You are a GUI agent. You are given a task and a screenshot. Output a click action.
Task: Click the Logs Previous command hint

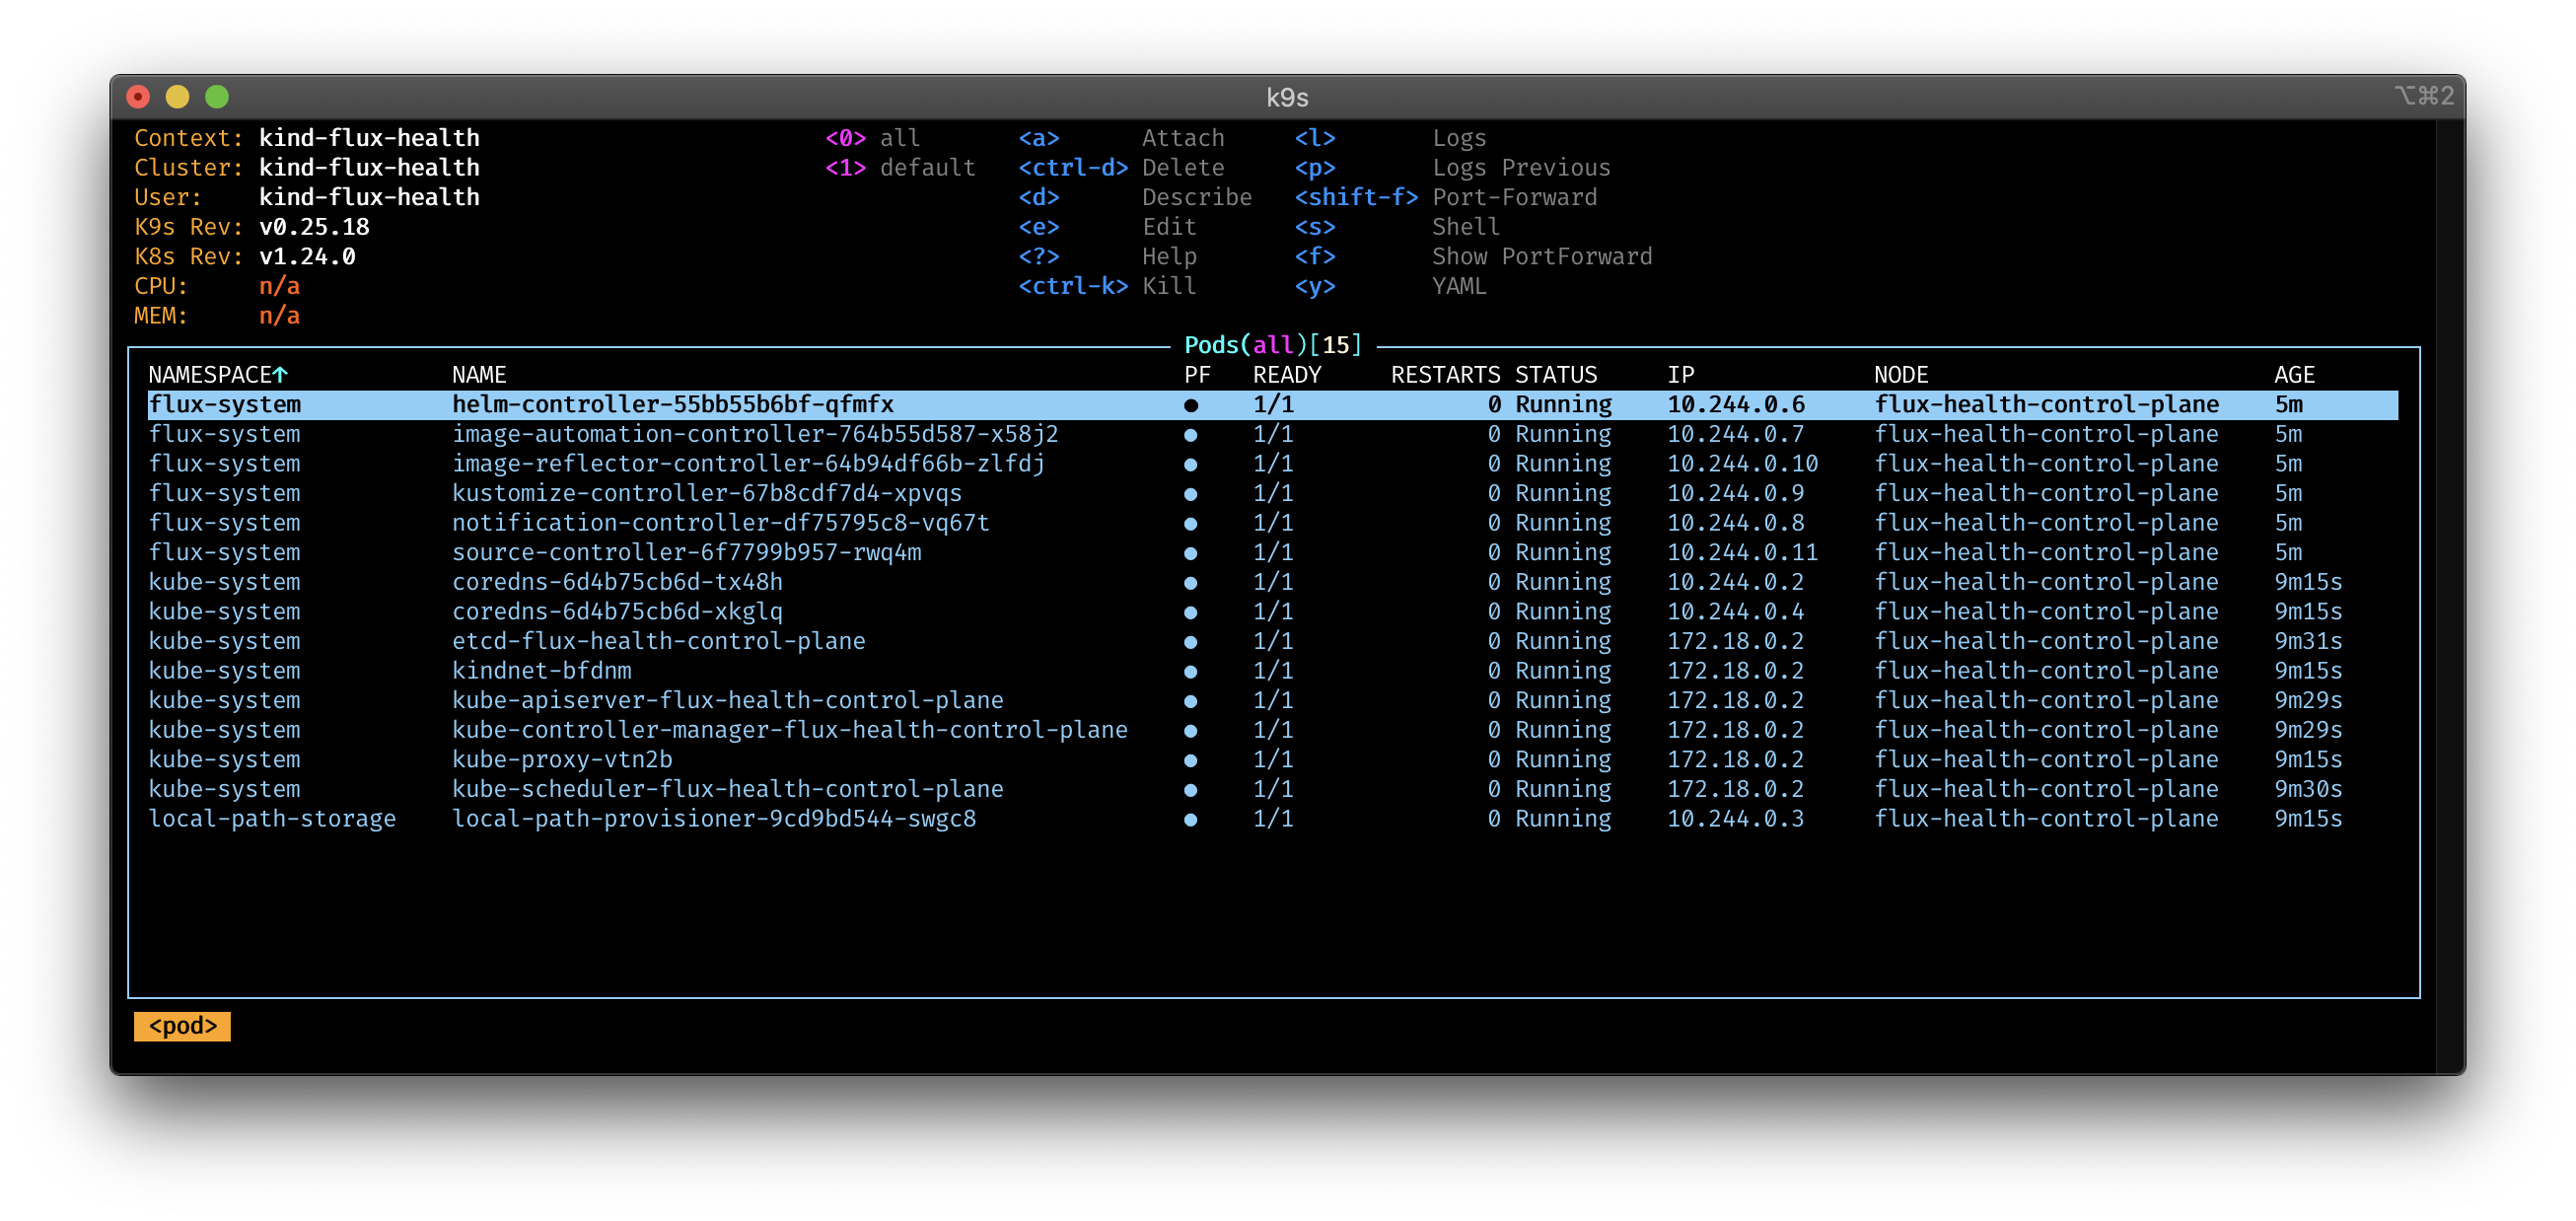1521,168
